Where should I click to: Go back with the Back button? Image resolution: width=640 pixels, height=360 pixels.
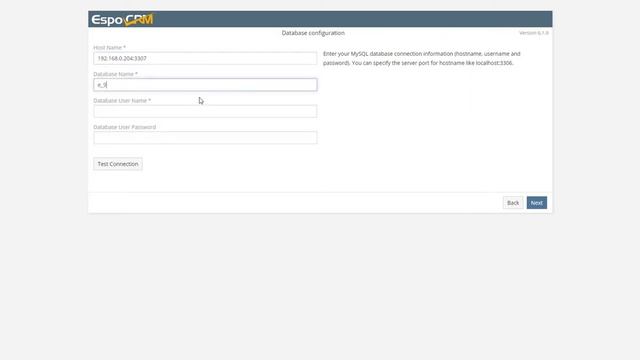click(x=513, y=203)
